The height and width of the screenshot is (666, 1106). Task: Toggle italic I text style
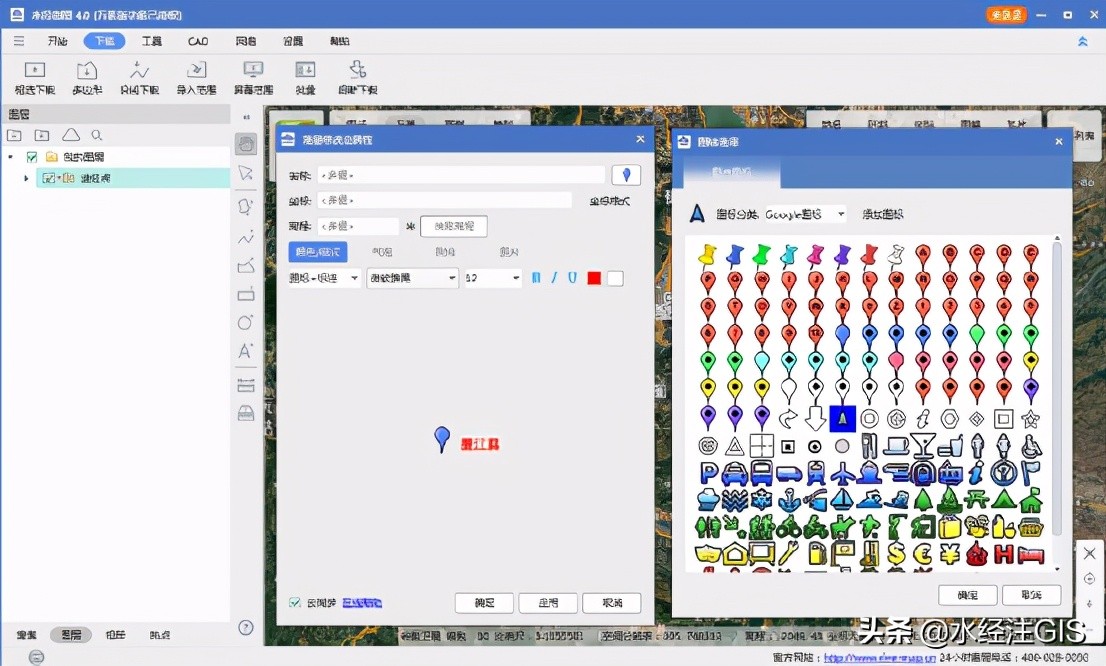pyautogui.click(x=554, y=278)
